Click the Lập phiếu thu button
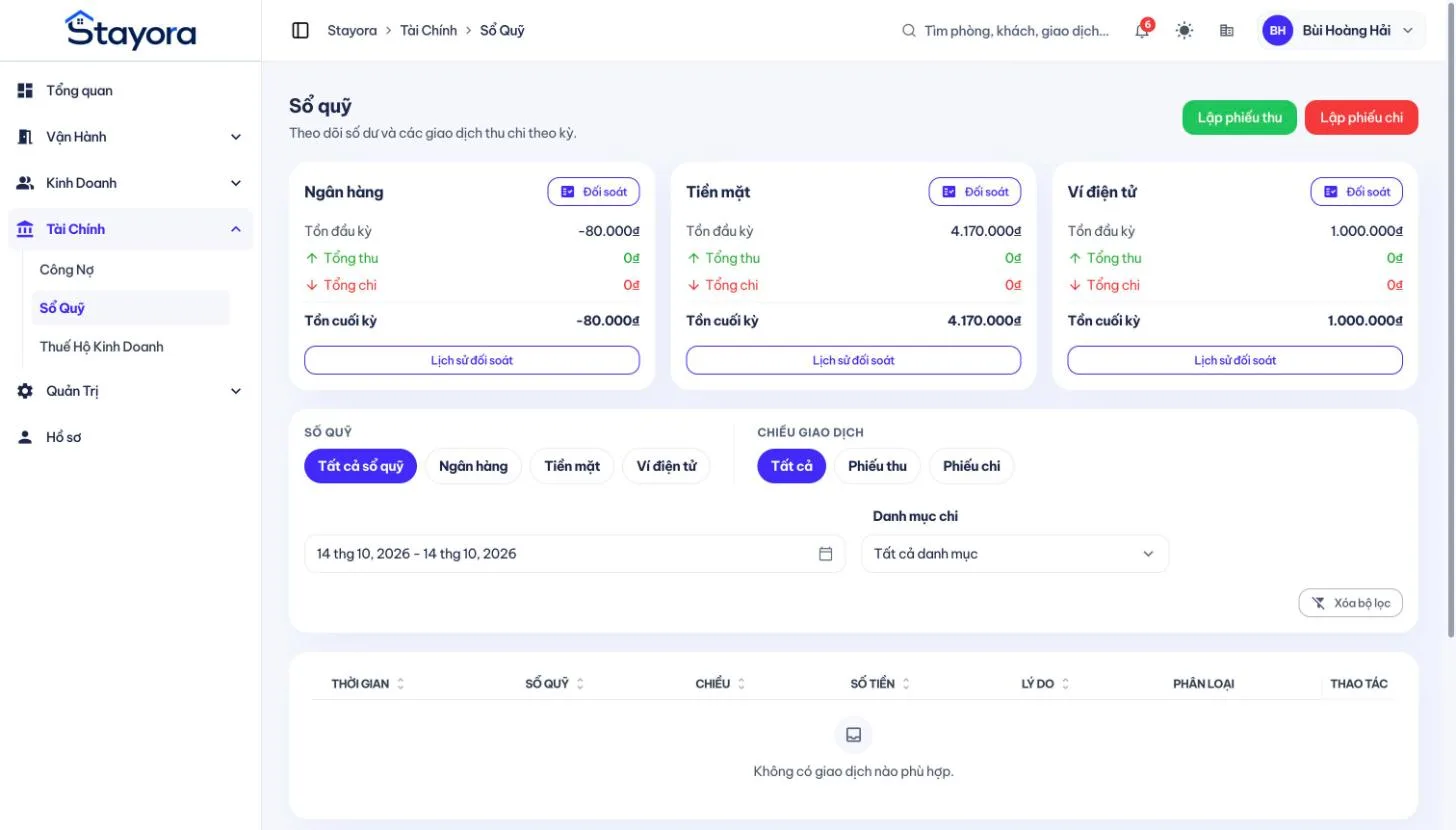 point(1239,118)
